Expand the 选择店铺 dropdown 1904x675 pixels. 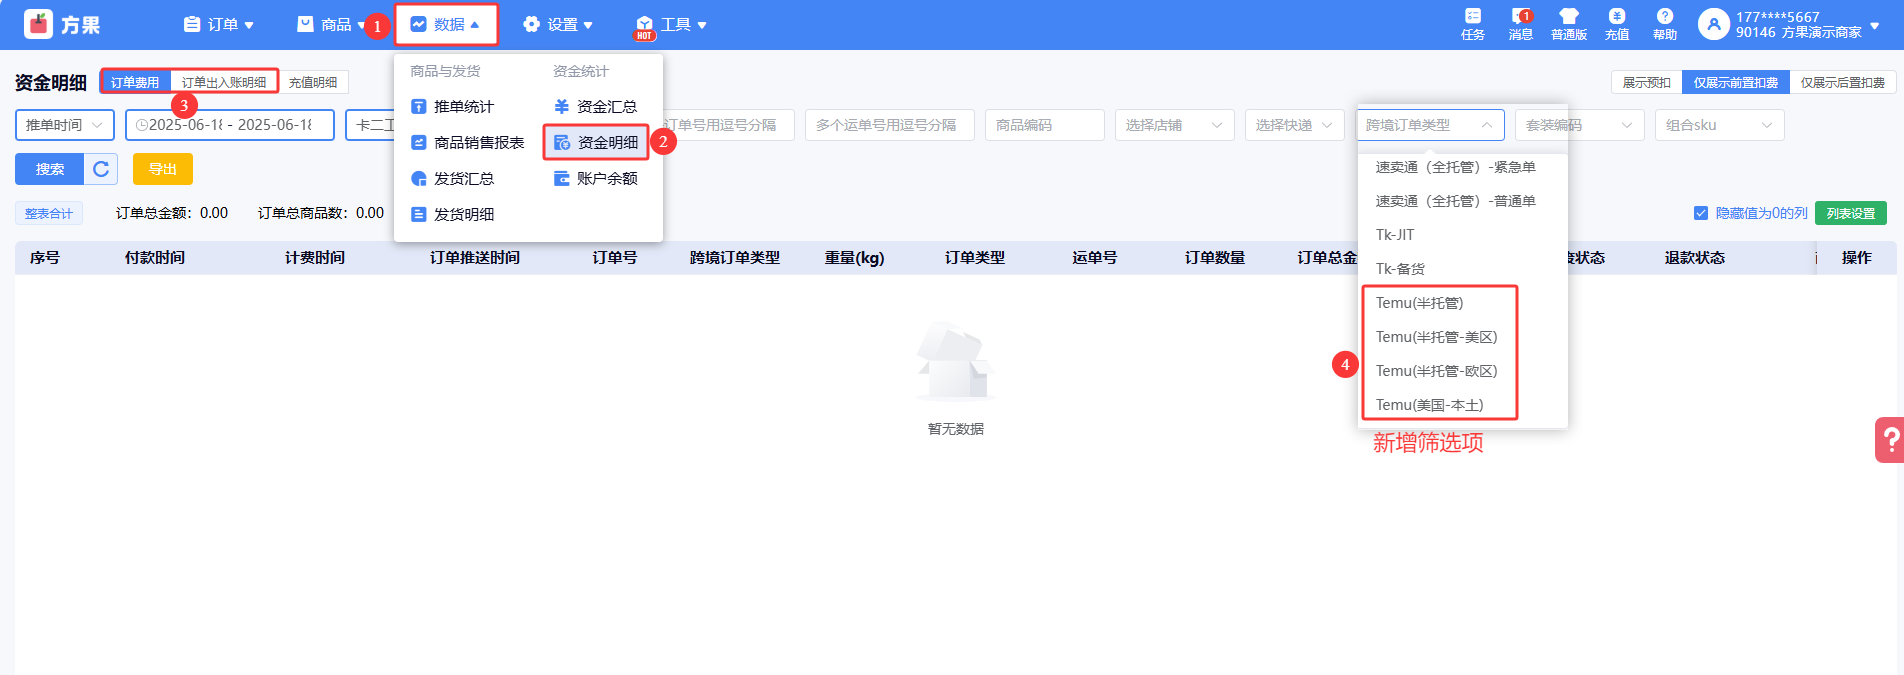click(x=1174, y=125)
